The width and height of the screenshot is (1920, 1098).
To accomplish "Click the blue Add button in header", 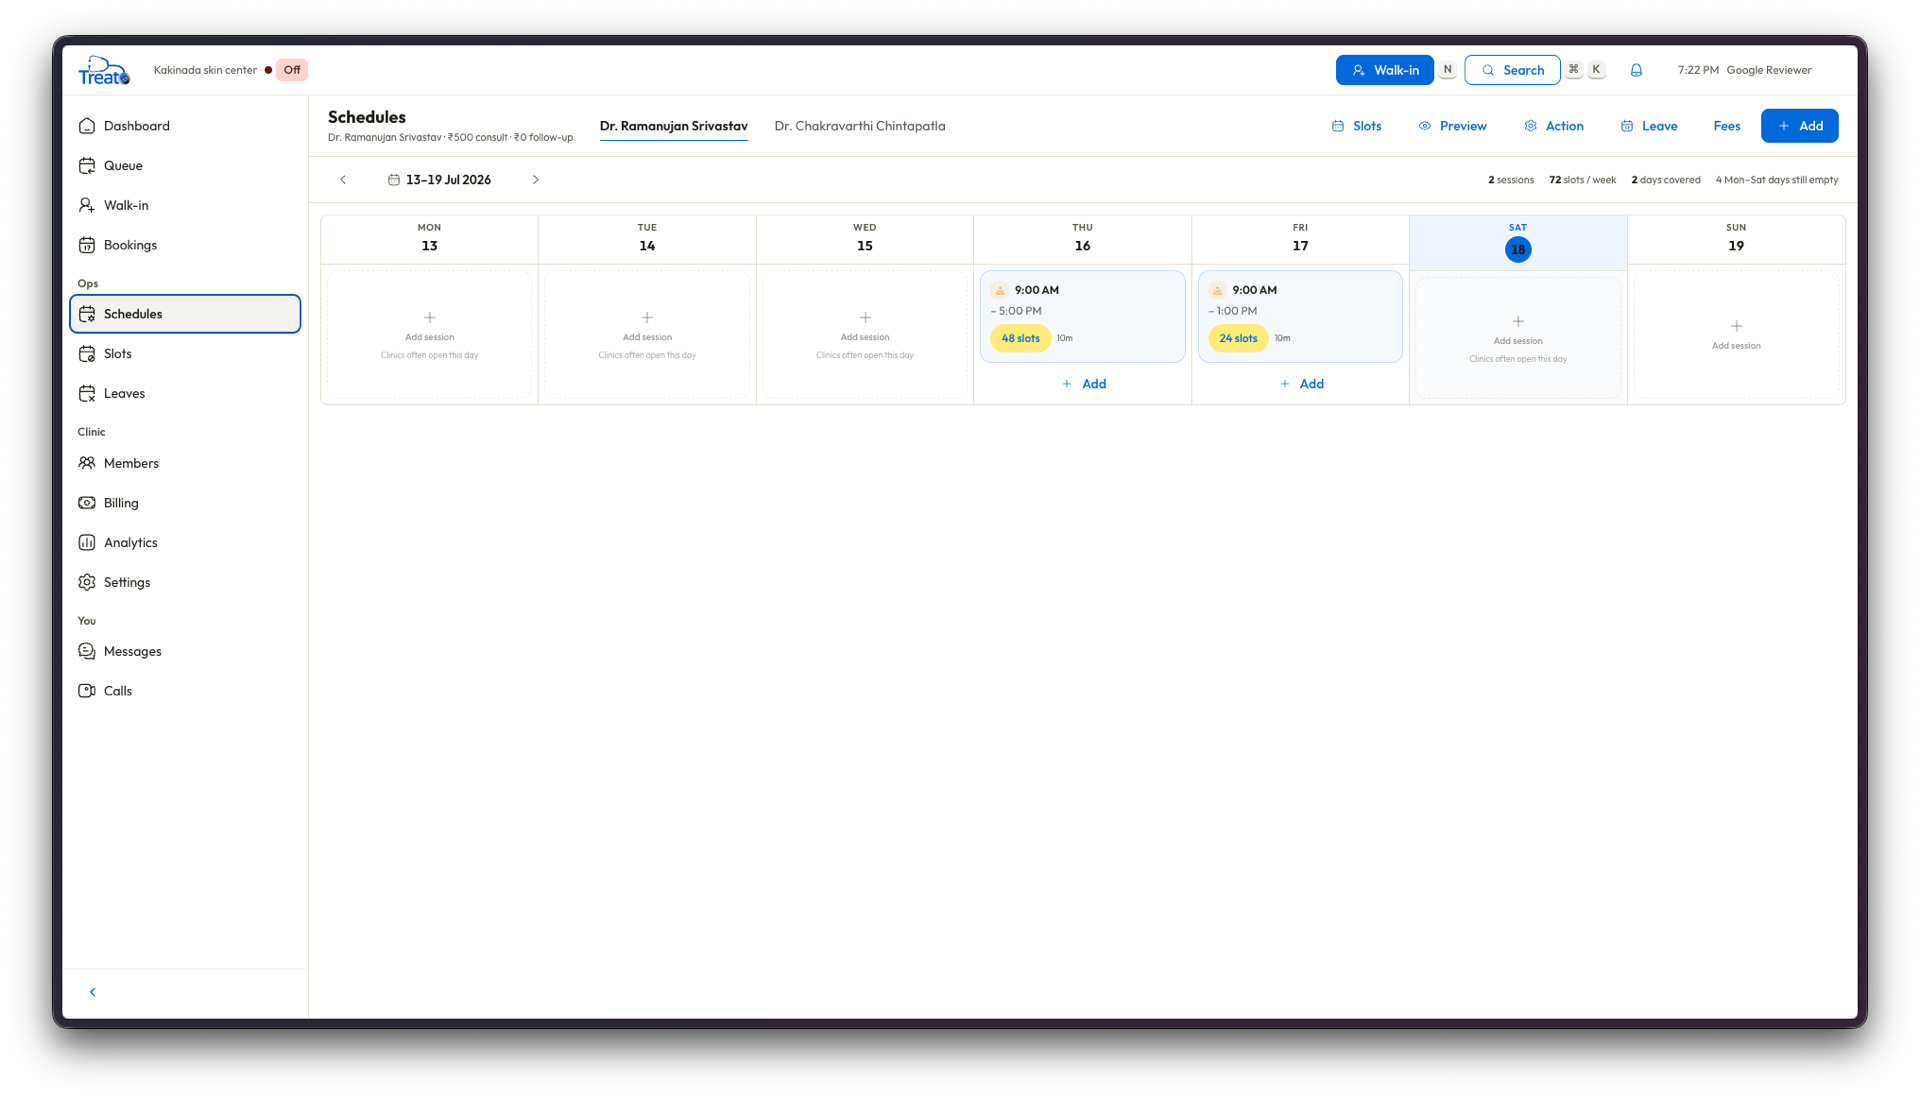I will point(1799,126).
